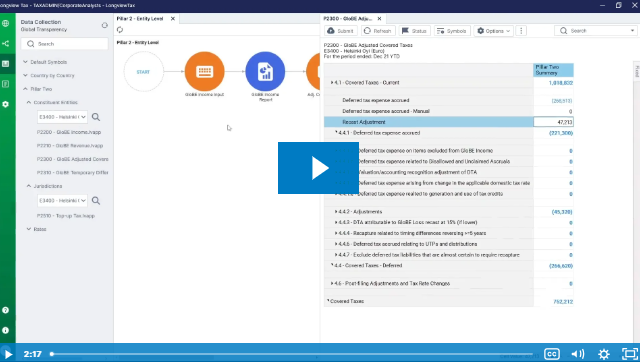Open the workflow share icon in sidebar
The width and height of the screenshot is (640, 362).
(x=6, y=43)
